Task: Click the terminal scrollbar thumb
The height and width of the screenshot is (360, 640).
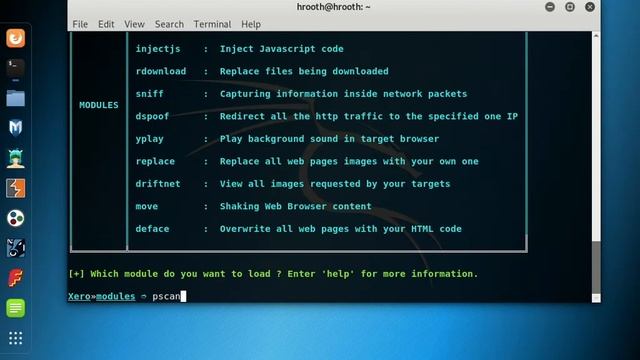Action: pyautogui.click(x=596, y=267)
